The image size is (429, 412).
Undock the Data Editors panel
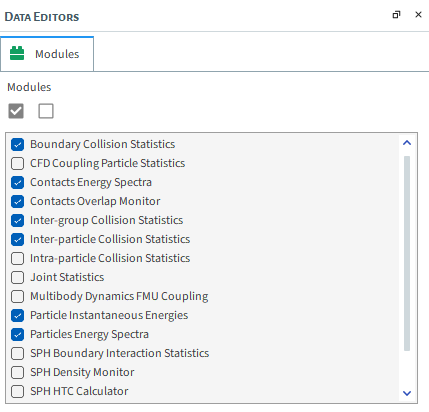click(396, 15)
